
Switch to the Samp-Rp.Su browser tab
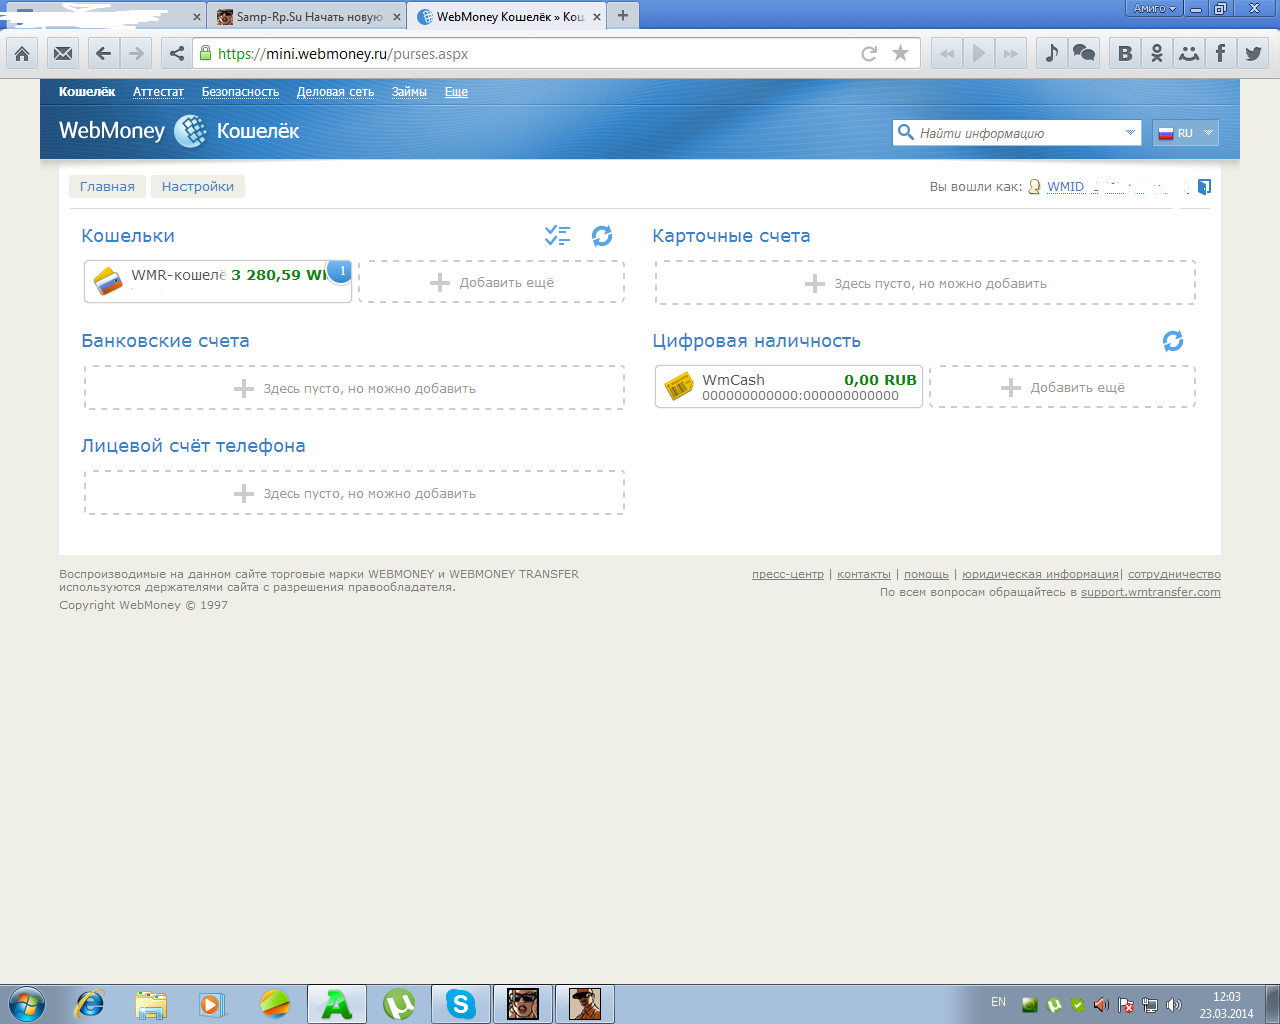click(308, 16)
